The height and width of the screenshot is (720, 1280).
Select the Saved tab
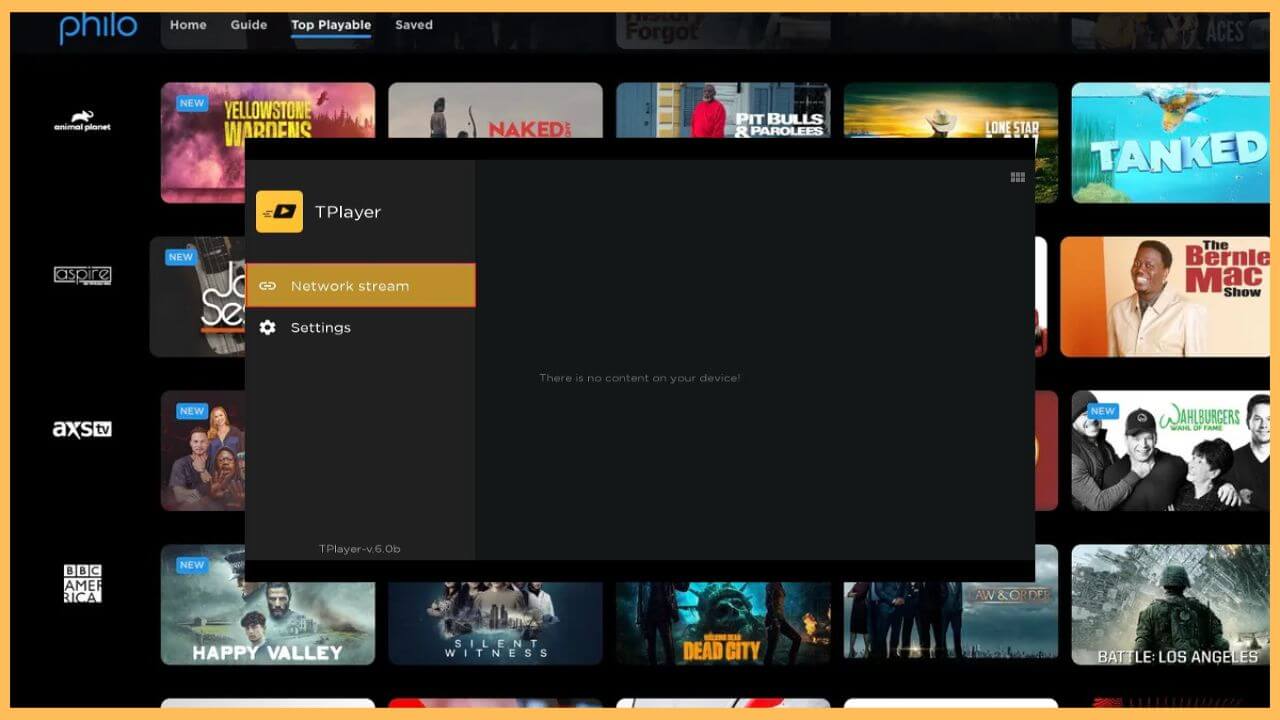(413, 25)
